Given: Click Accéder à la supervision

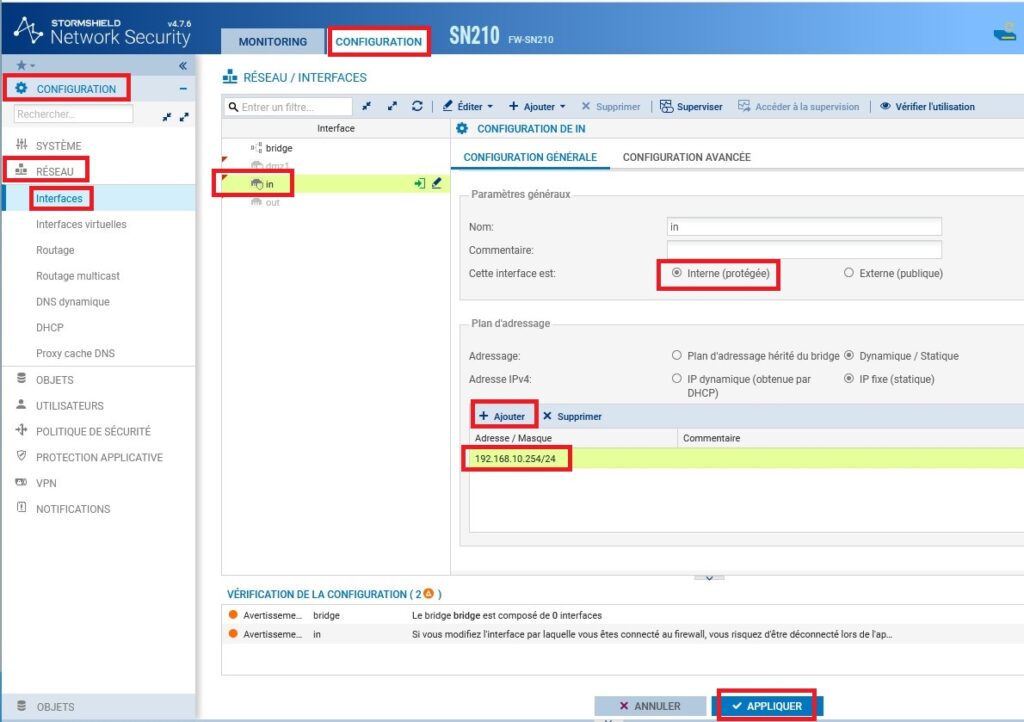Looking at the screenshot, I should coord(799,106).
